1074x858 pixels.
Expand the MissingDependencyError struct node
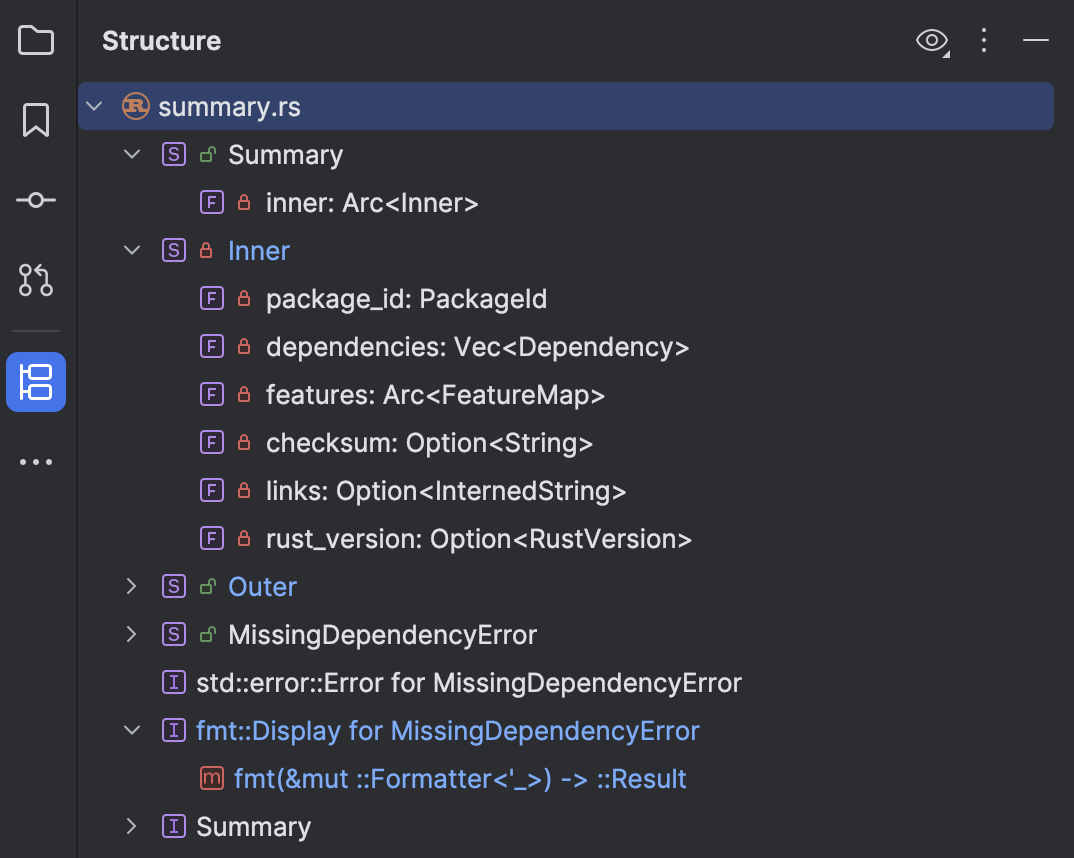coord(131,634)
